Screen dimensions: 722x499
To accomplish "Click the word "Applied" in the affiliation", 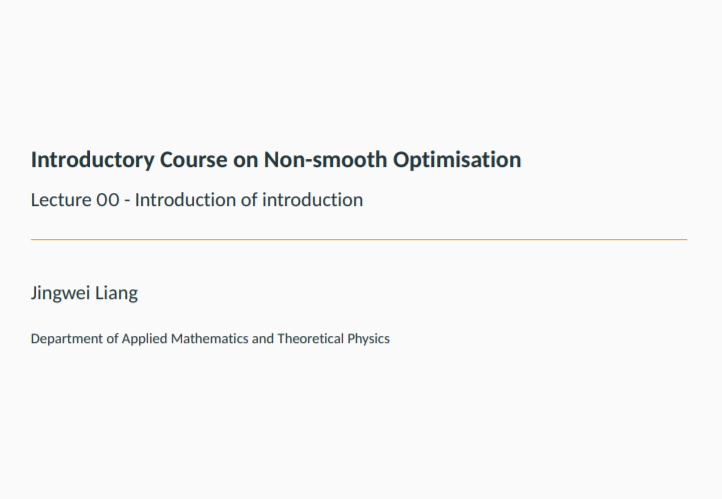I will tap(144, 339).
